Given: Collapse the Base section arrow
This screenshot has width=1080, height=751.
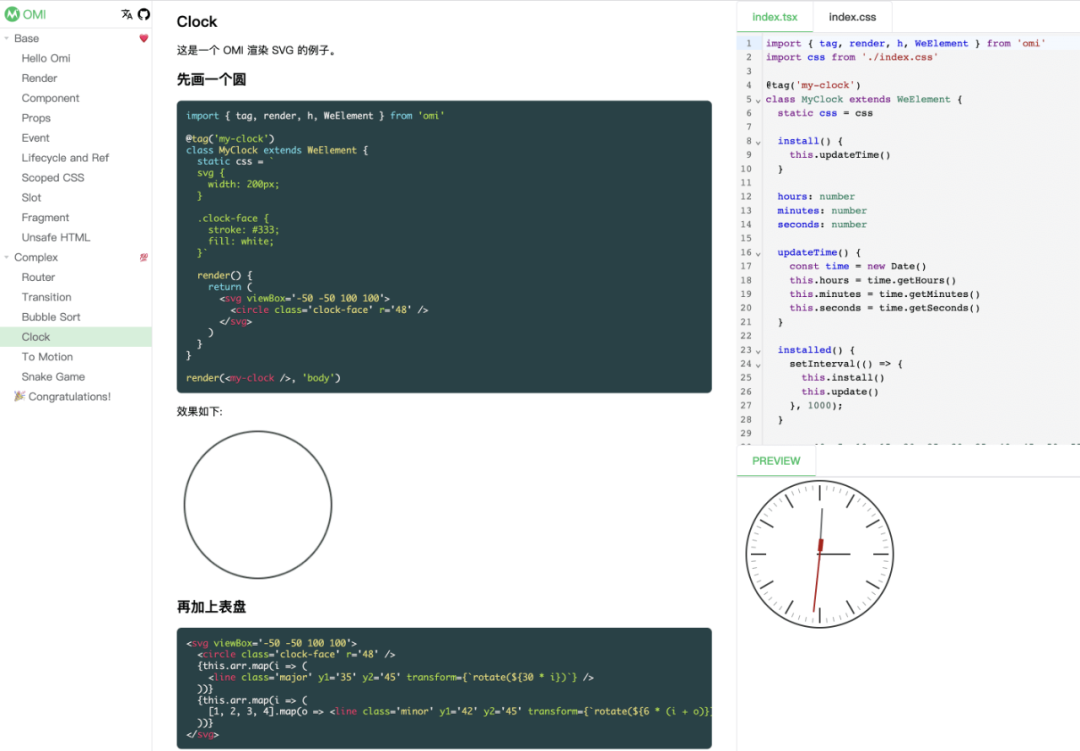Looking at the screenshot, I should click(7, 39).
